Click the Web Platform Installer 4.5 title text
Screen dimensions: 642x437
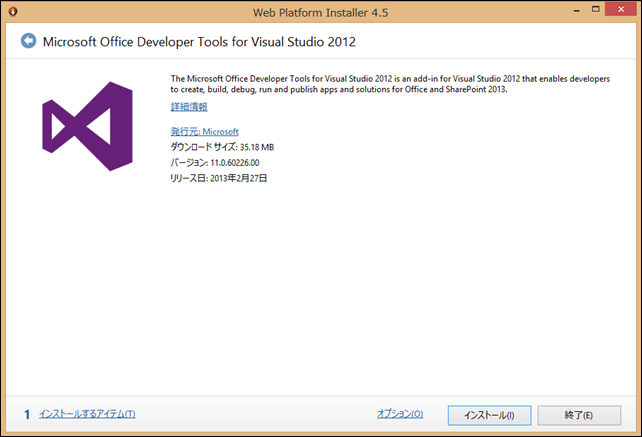[x=321, y=12]
